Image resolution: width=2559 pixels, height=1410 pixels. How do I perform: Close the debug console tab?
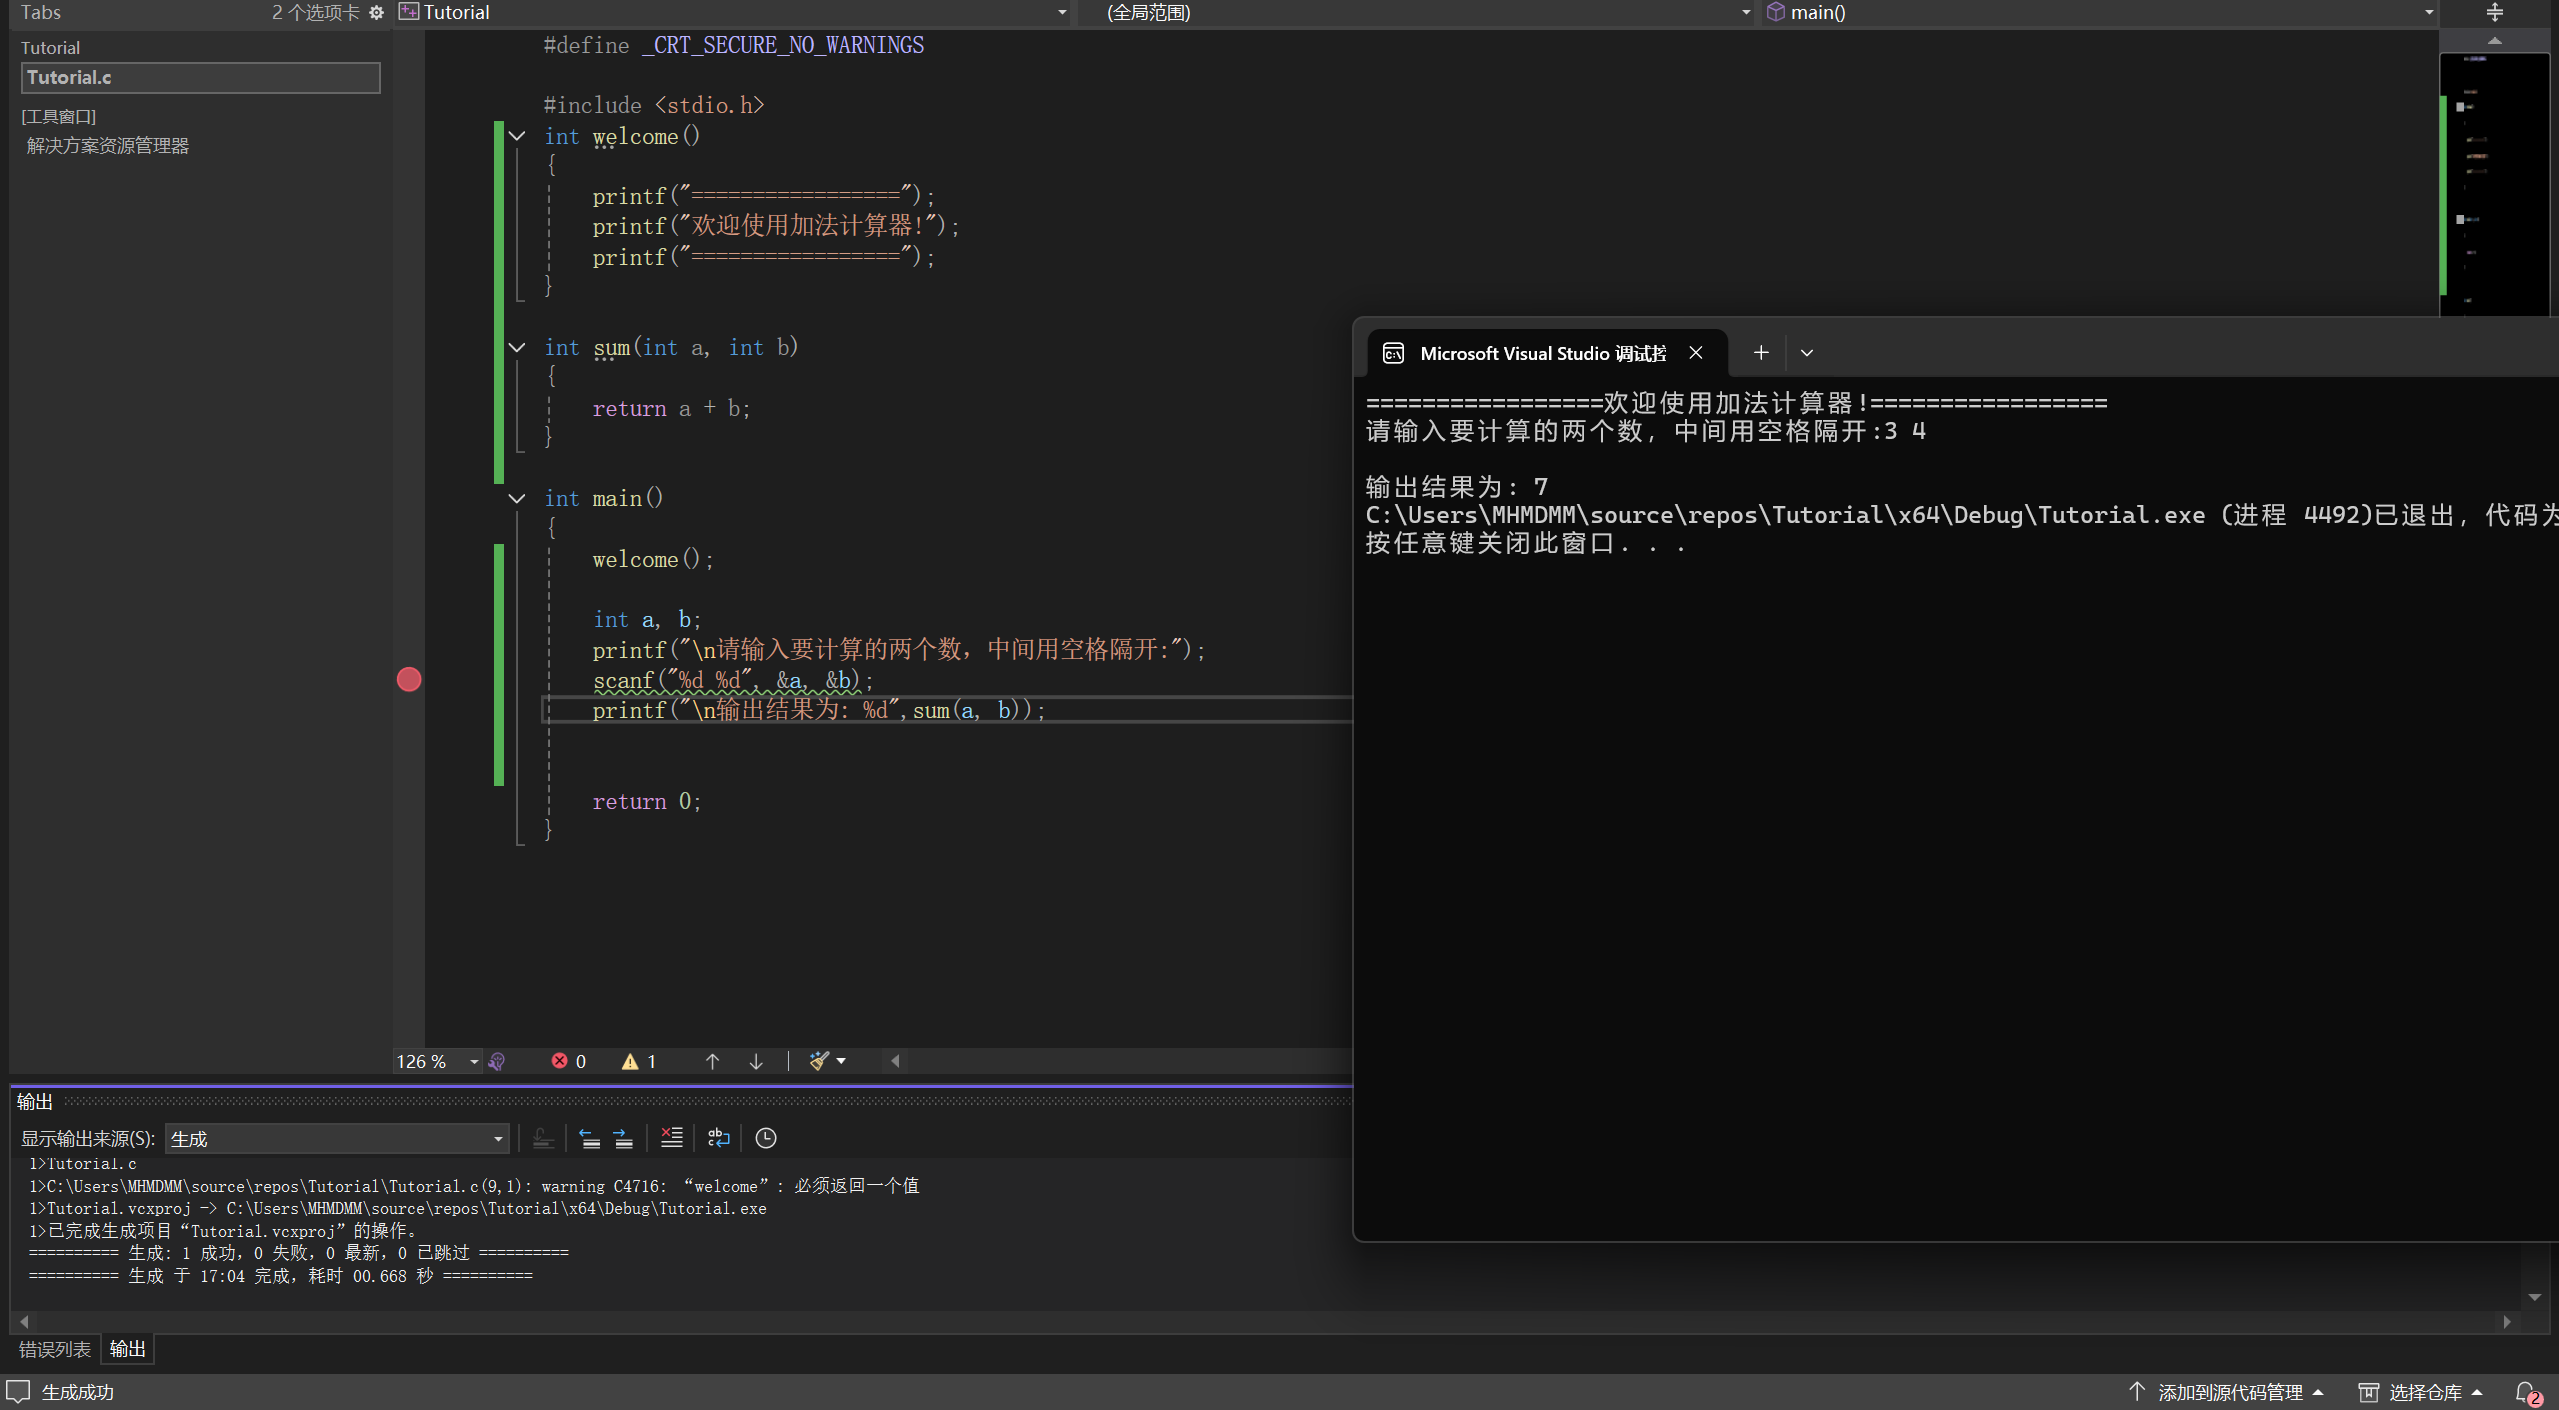pyautogui.click(x=1696, y=353)
